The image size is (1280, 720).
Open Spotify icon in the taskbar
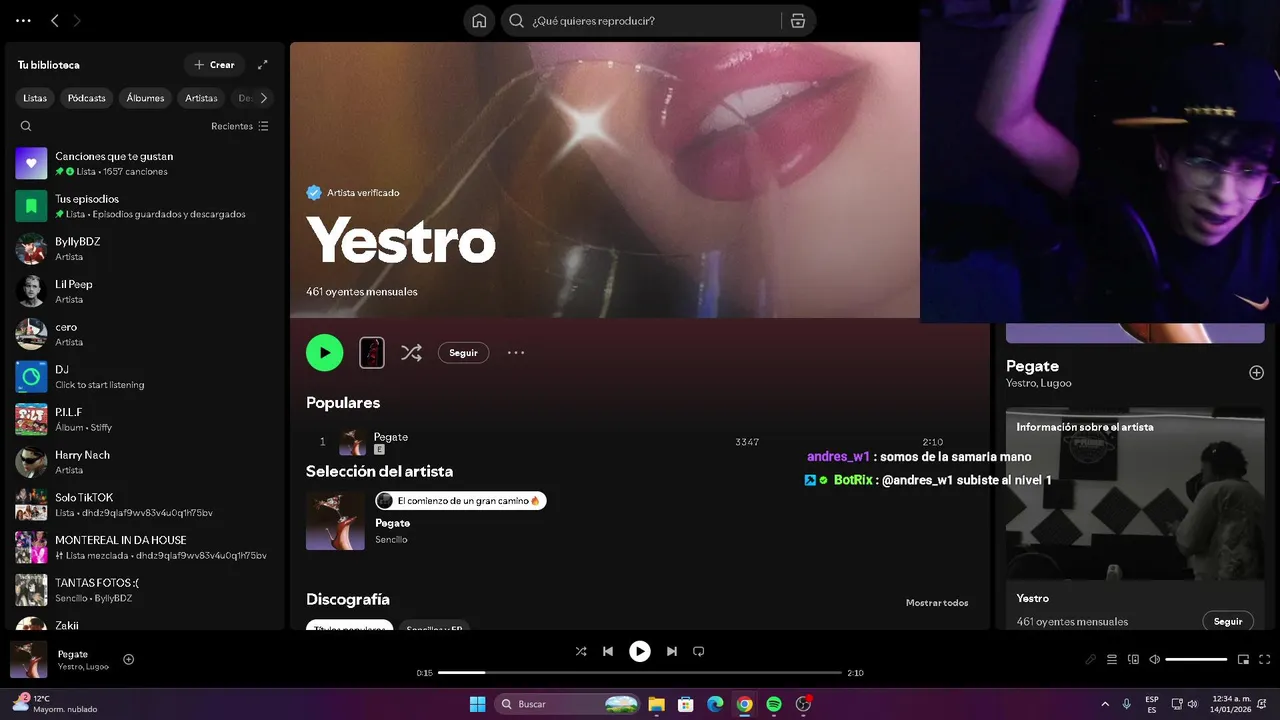[774, 704]
